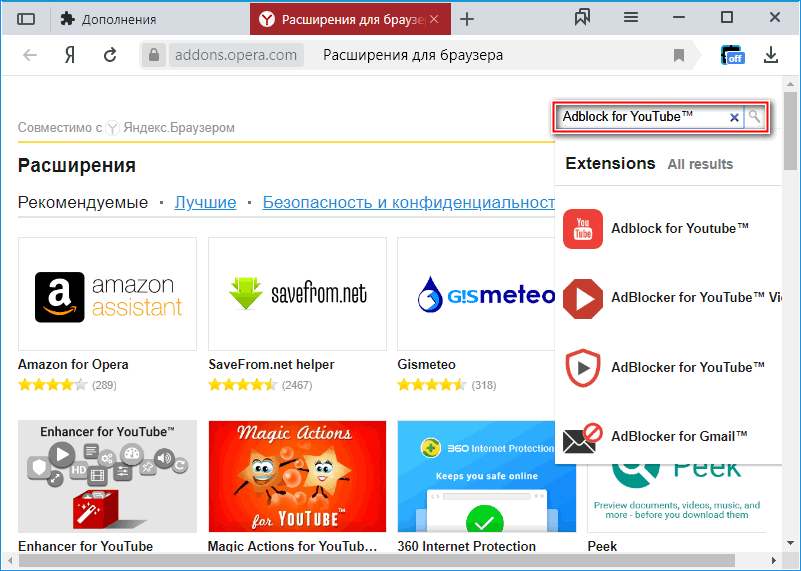The image size is (801, 571).
Task: Open the SaveFrom.net helper thumbnail
Action: [297, 294]
